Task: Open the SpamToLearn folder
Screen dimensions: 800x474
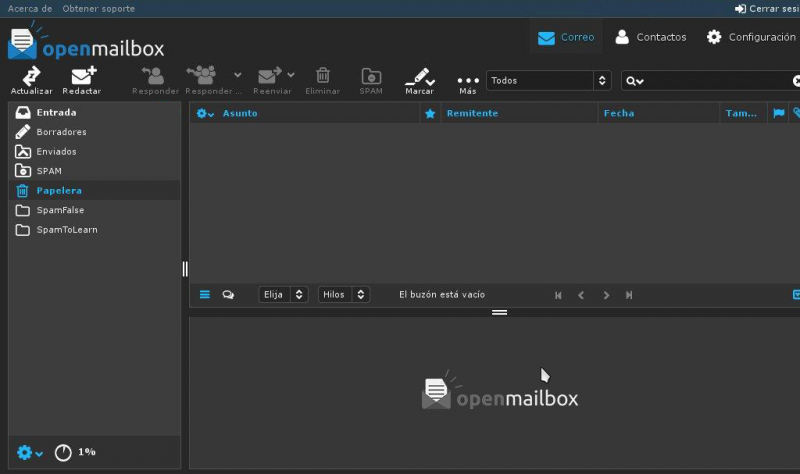Action: (94, 230)
